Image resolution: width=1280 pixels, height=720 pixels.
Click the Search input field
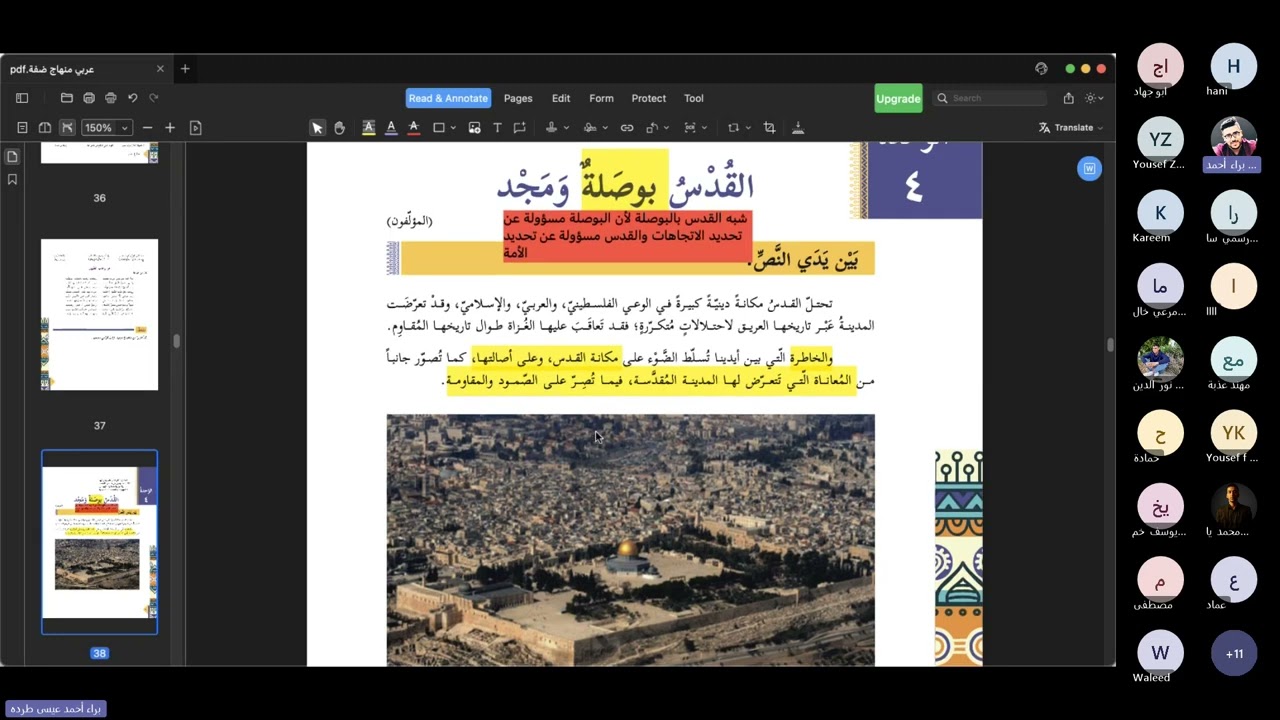(990, 98)
